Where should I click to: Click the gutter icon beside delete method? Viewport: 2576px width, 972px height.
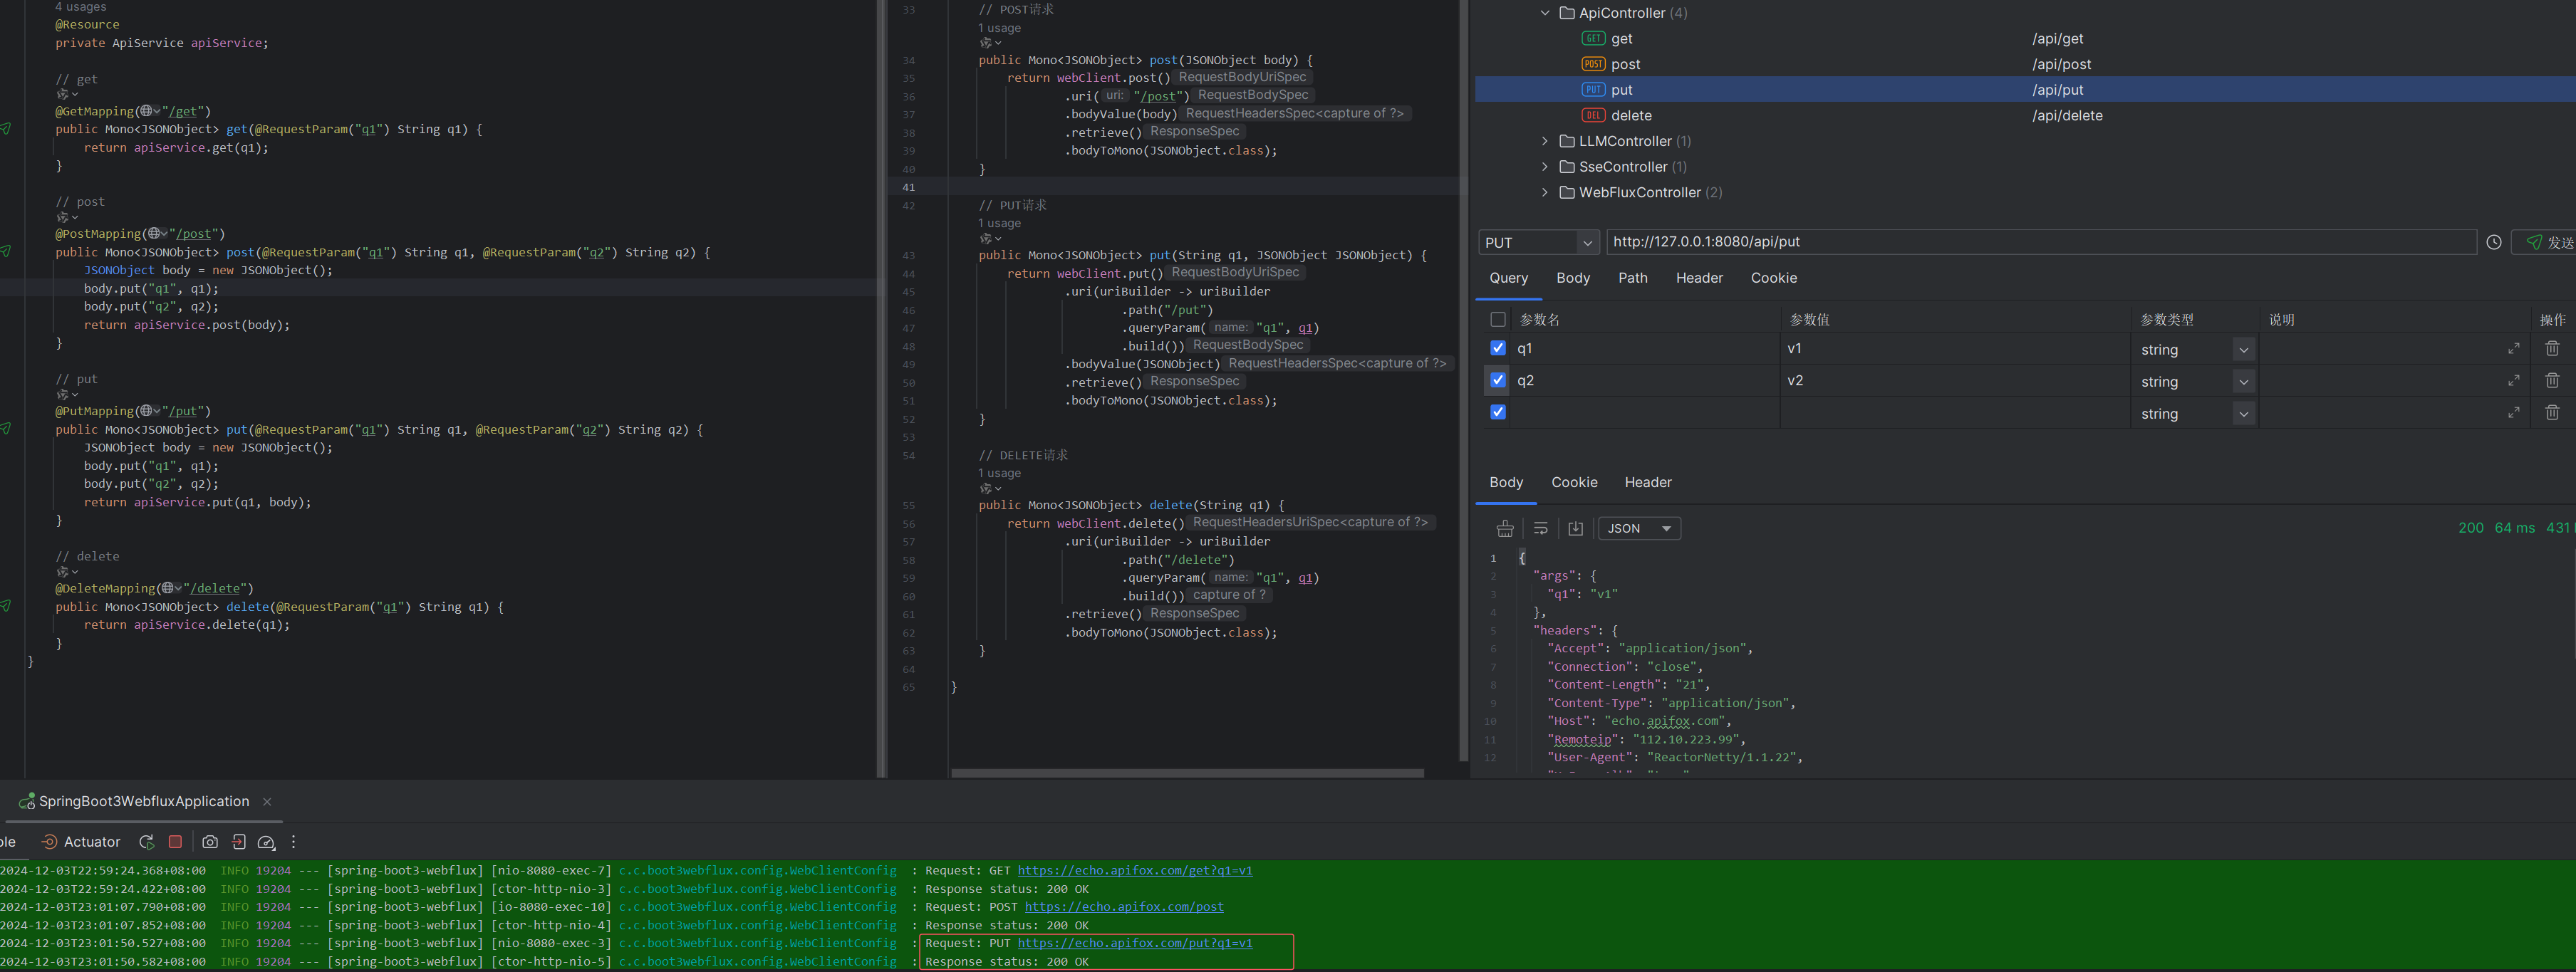[5, 606]
